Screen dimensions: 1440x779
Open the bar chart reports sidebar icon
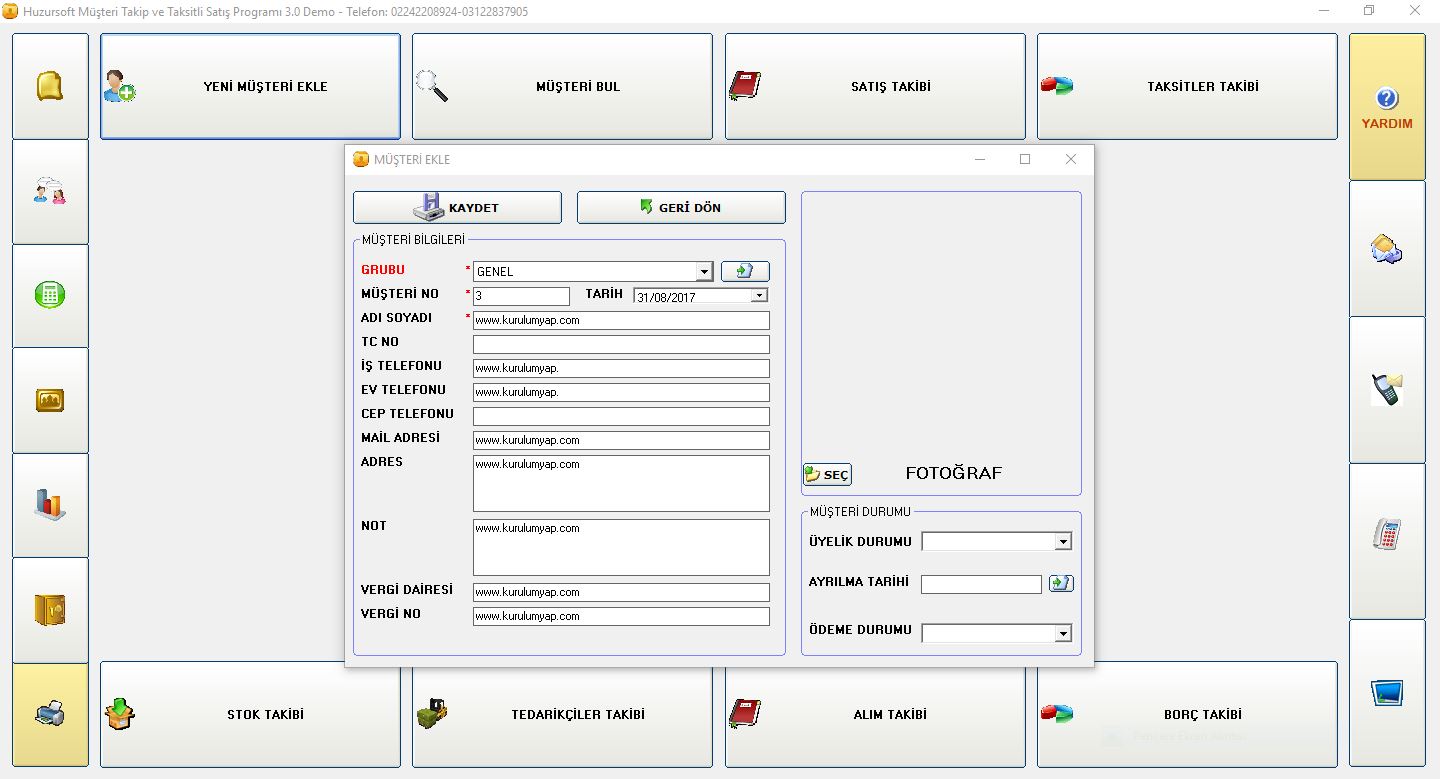coord(50,505)
